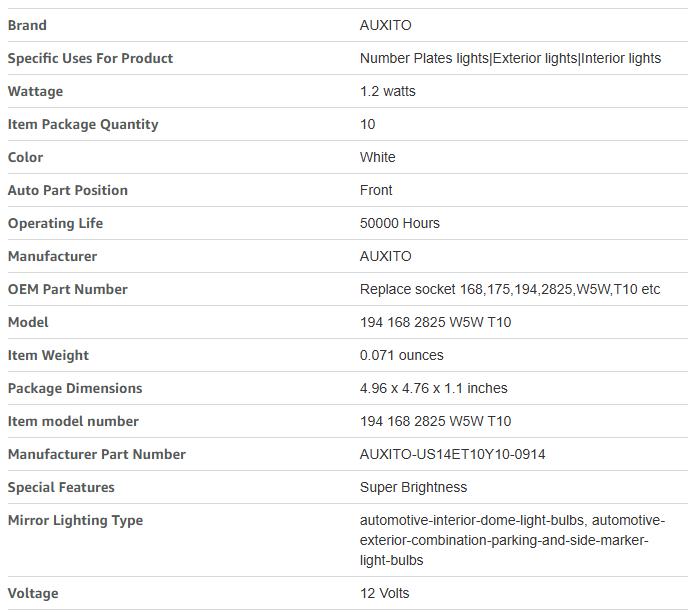Select the 'Super Brightness' special feature

click(x=413, y=487)
